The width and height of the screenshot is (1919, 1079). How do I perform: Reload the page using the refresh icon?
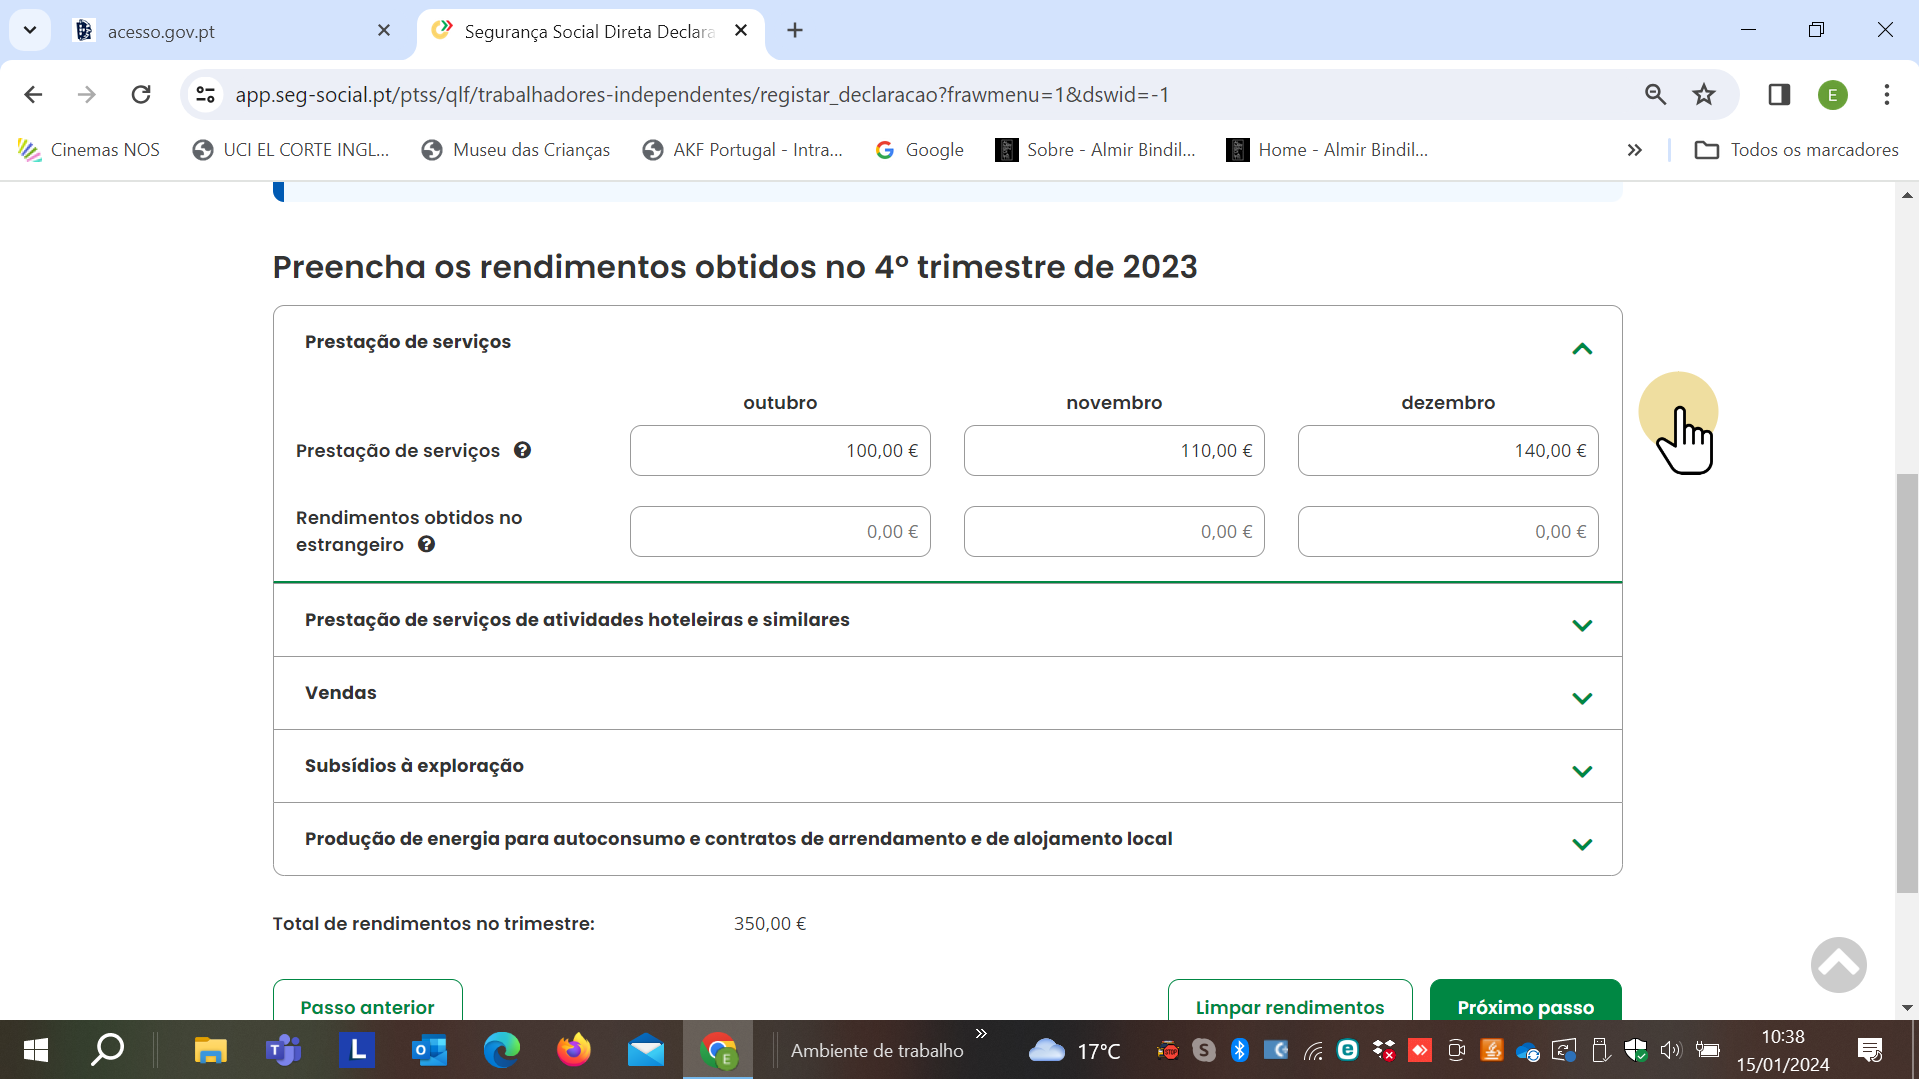pos(141,94)
